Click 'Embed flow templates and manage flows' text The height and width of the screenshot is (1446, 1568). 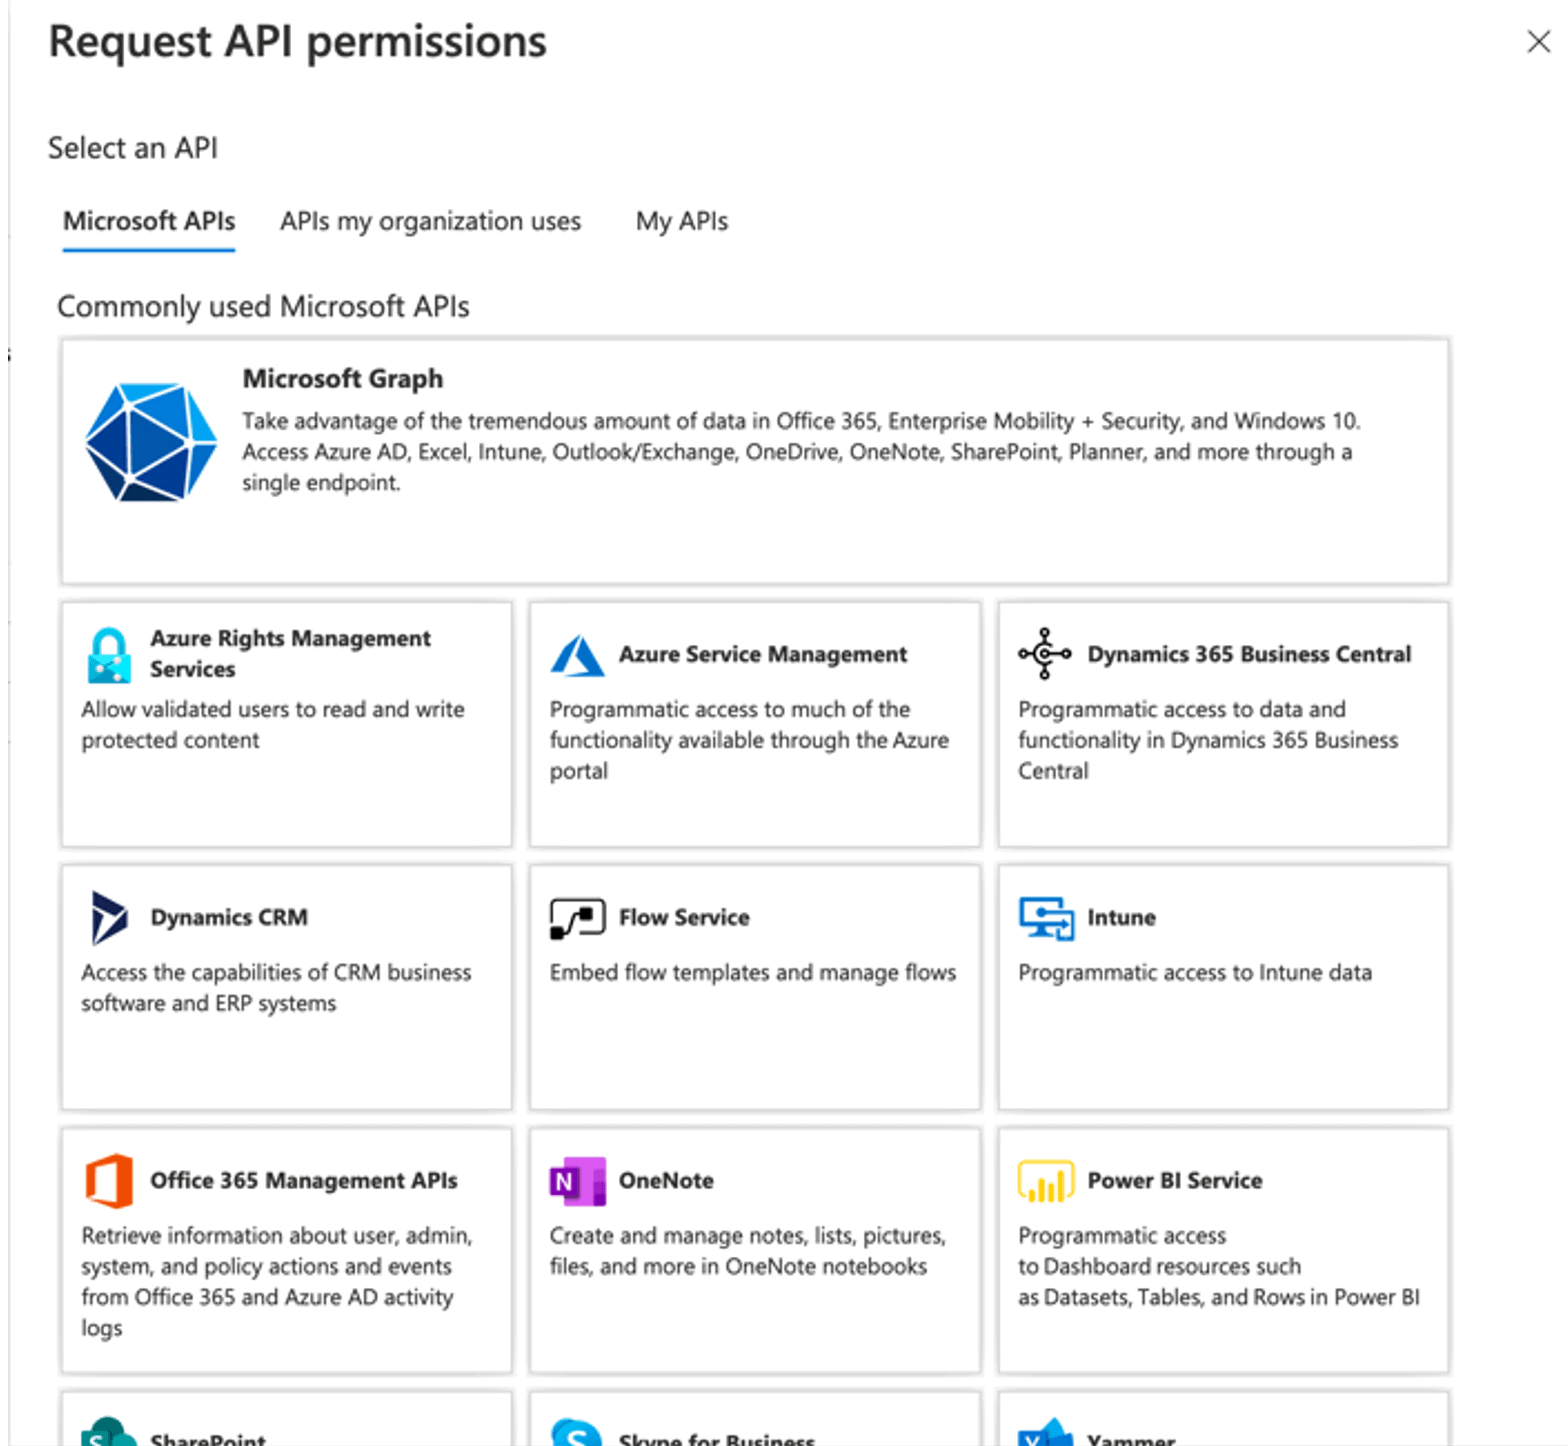753,973
